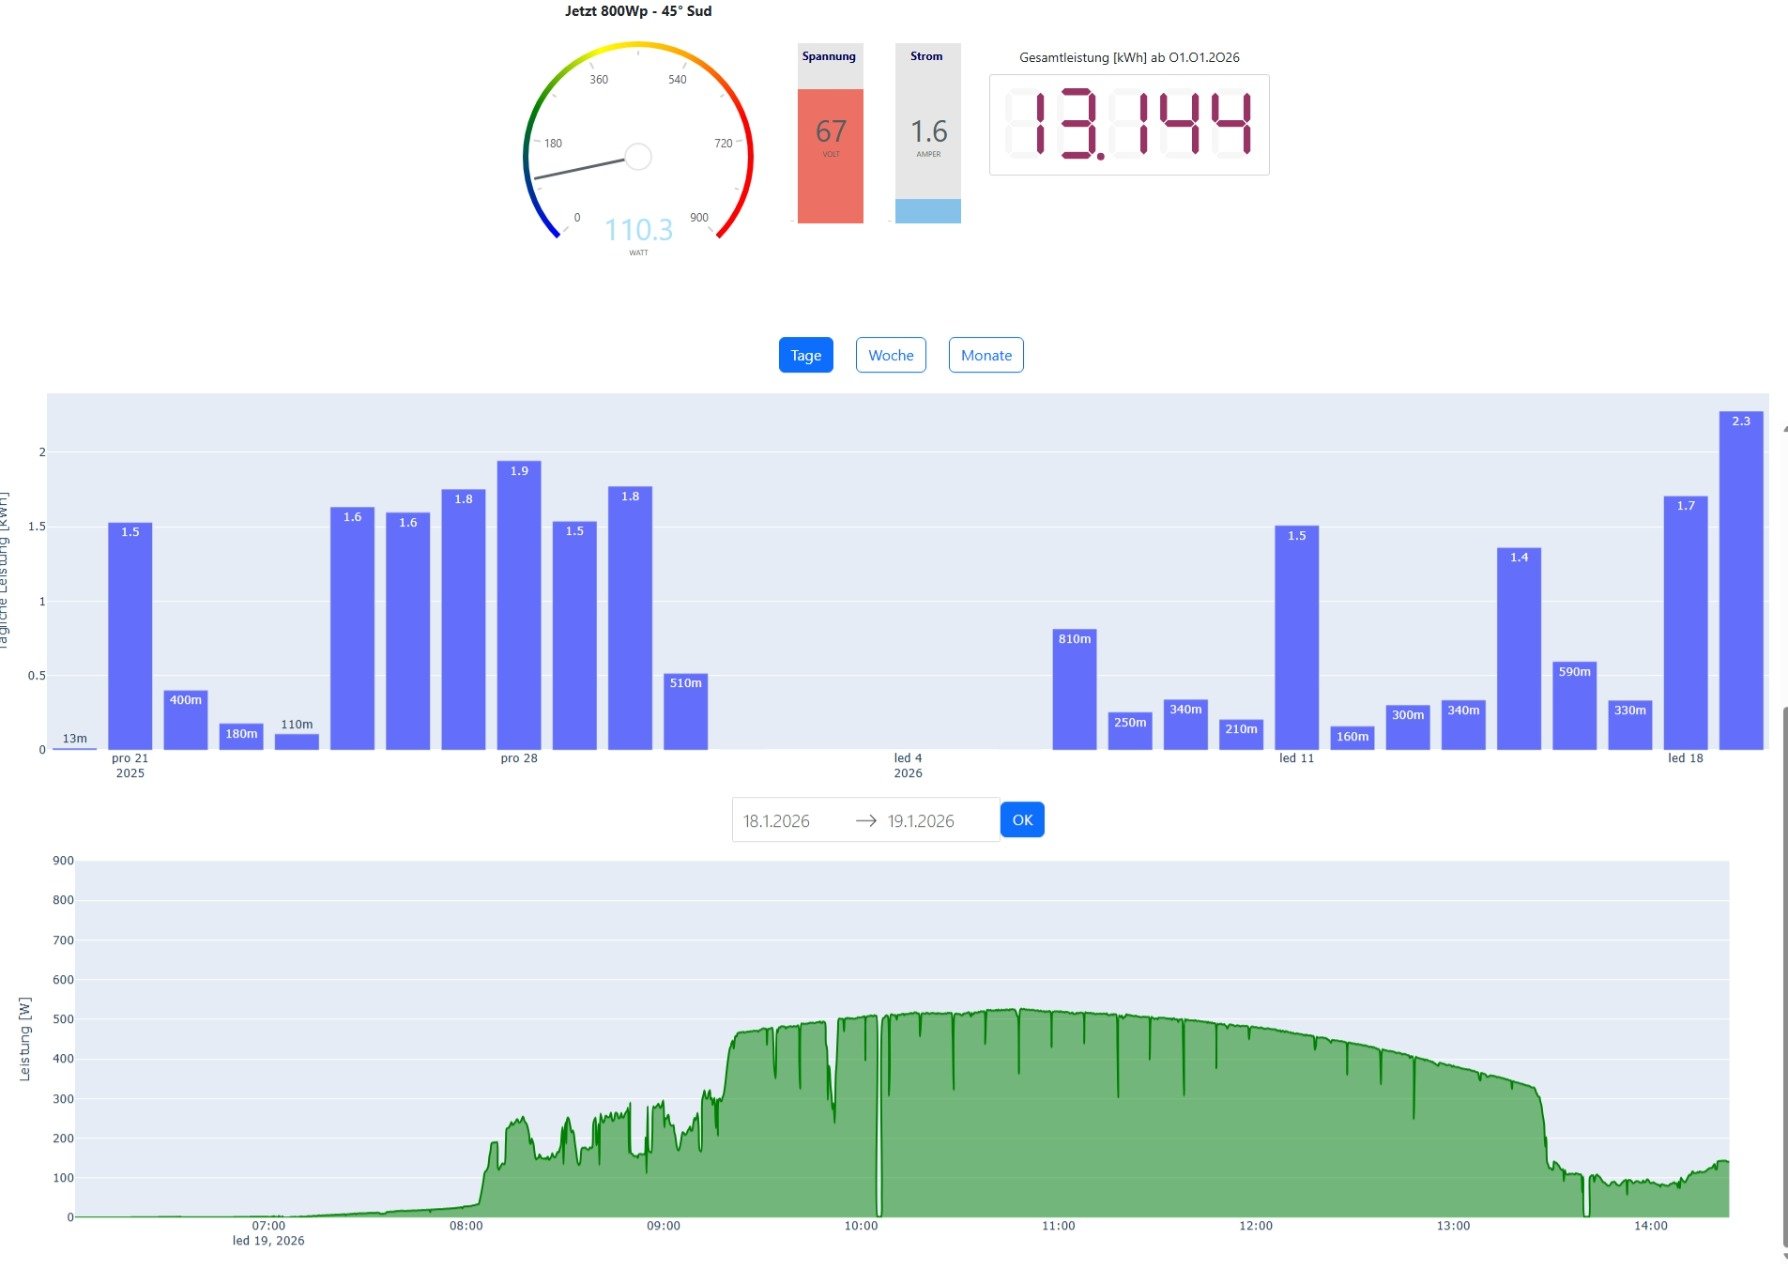
Task: Click the start date field 18.1.2026
Action: click(777, 821)
